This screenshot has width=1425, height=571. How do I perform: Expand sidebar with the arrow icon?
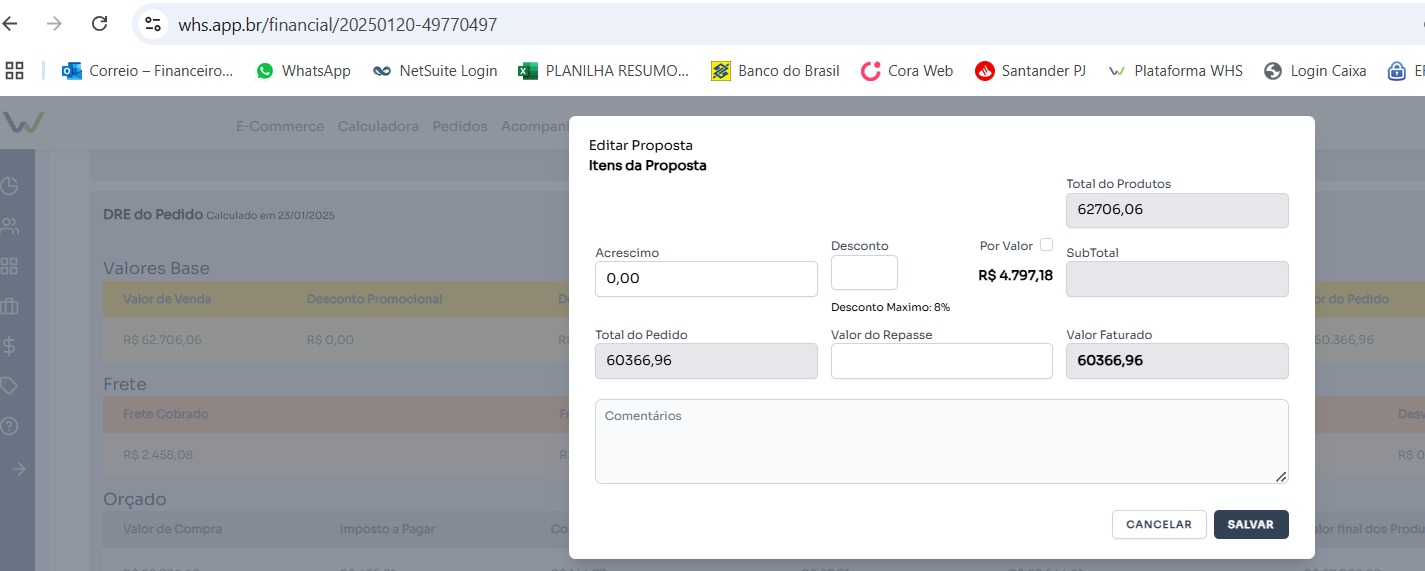click(x=18, y=468)
